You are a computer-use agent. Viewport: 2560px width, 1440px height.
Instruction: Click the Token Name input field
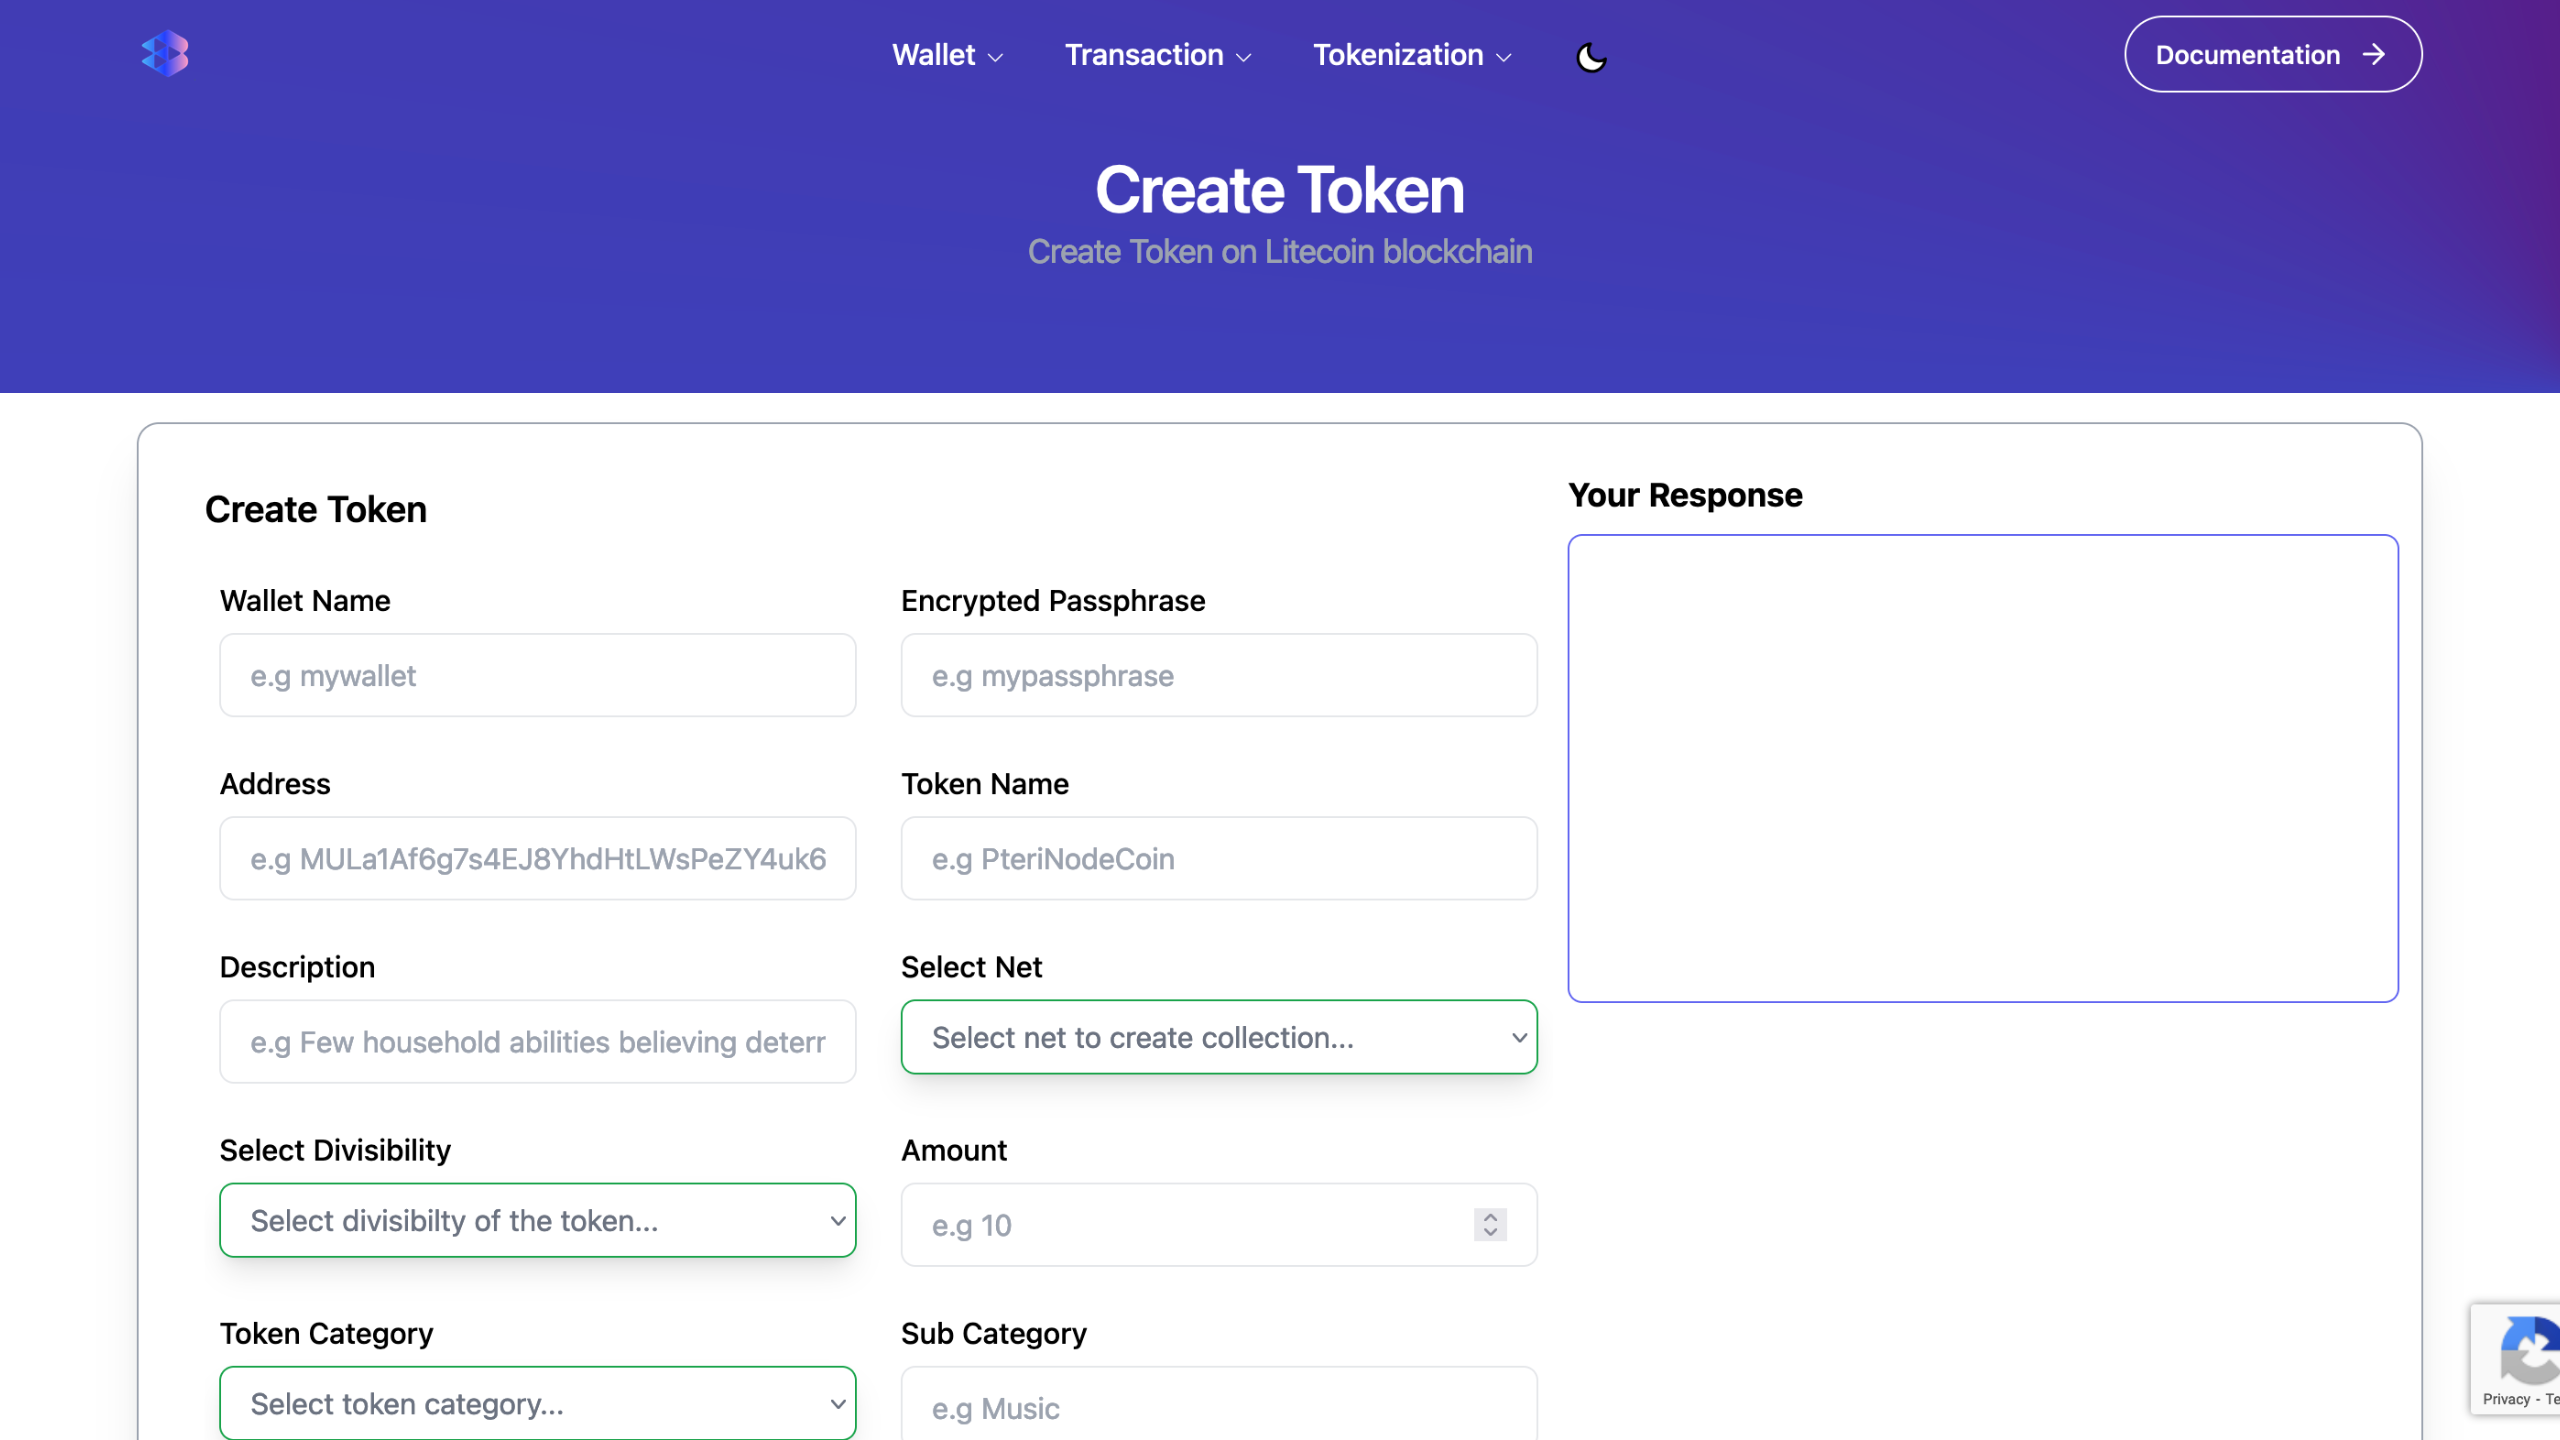[x=1218, y=858]
